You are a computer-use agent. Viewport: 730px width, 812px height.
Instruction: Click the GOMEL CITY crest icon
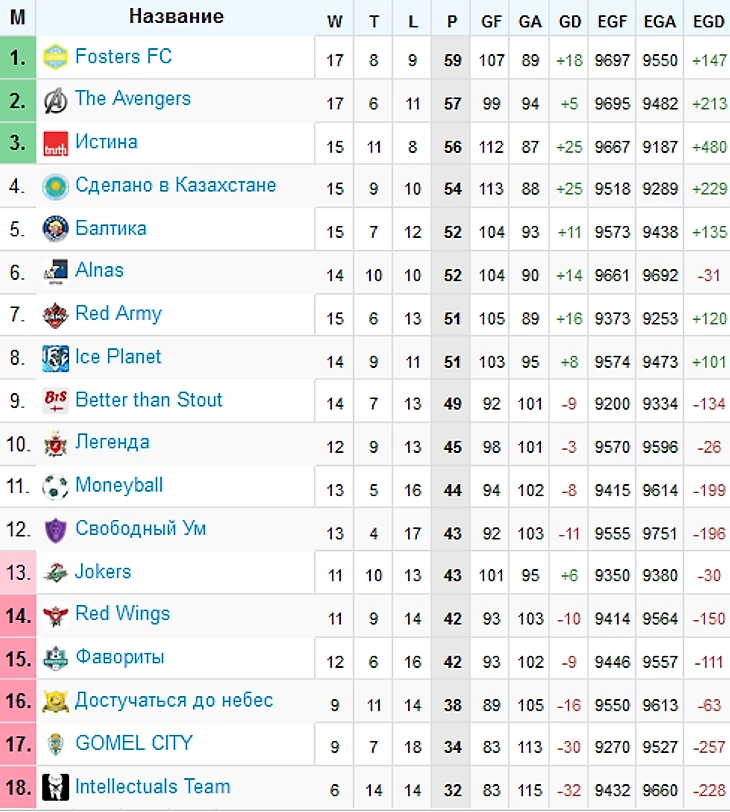55,745
